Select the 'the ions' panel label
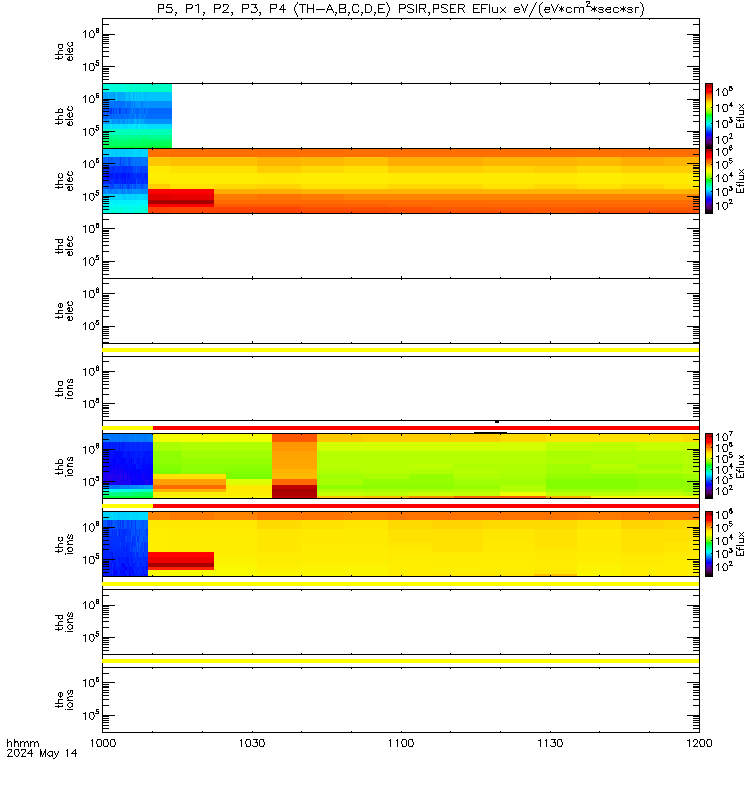This screenshot has width=750, height=800. pos(65,700)
